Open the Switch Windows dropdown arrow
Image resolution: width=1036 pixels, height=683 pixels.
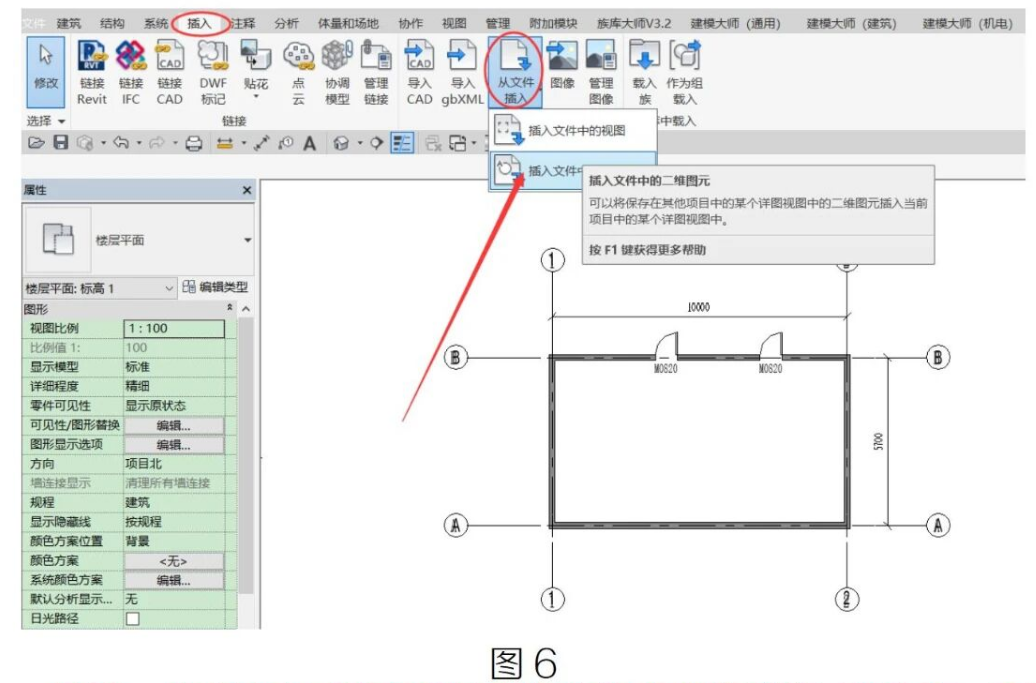[474, 143]
